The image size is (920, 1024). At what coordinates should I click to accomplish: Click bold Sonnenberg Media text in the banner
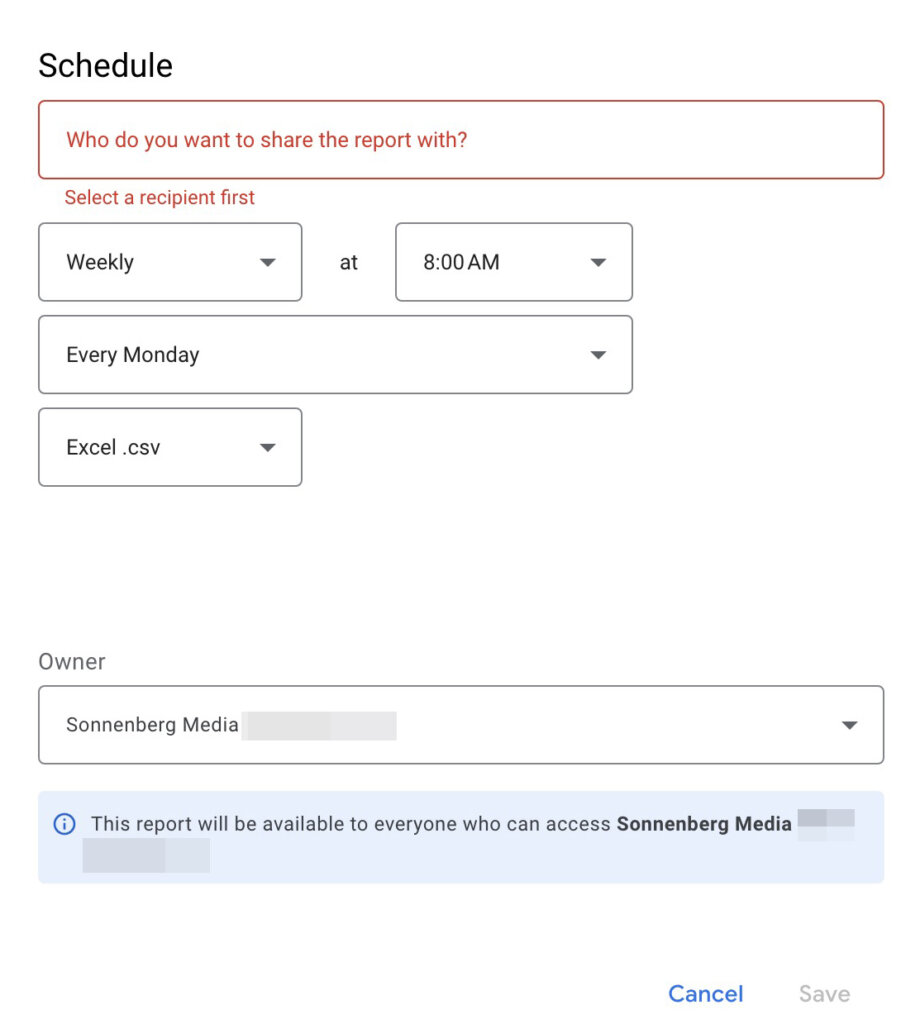point(704,824)
